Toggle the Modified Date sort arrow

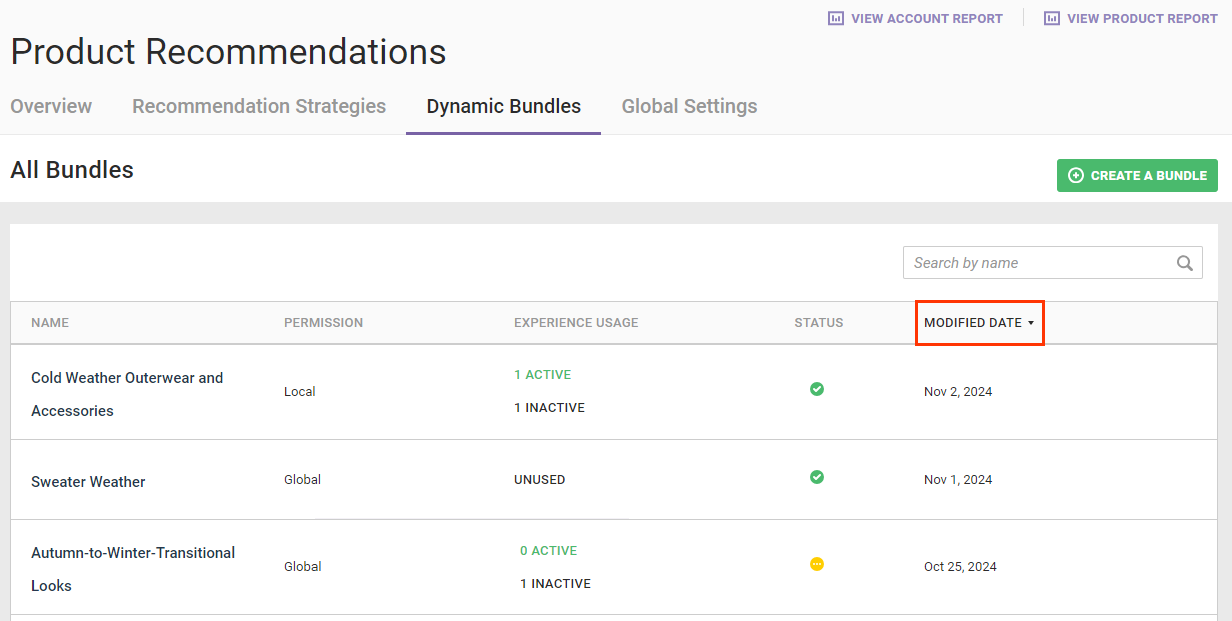1031,323
